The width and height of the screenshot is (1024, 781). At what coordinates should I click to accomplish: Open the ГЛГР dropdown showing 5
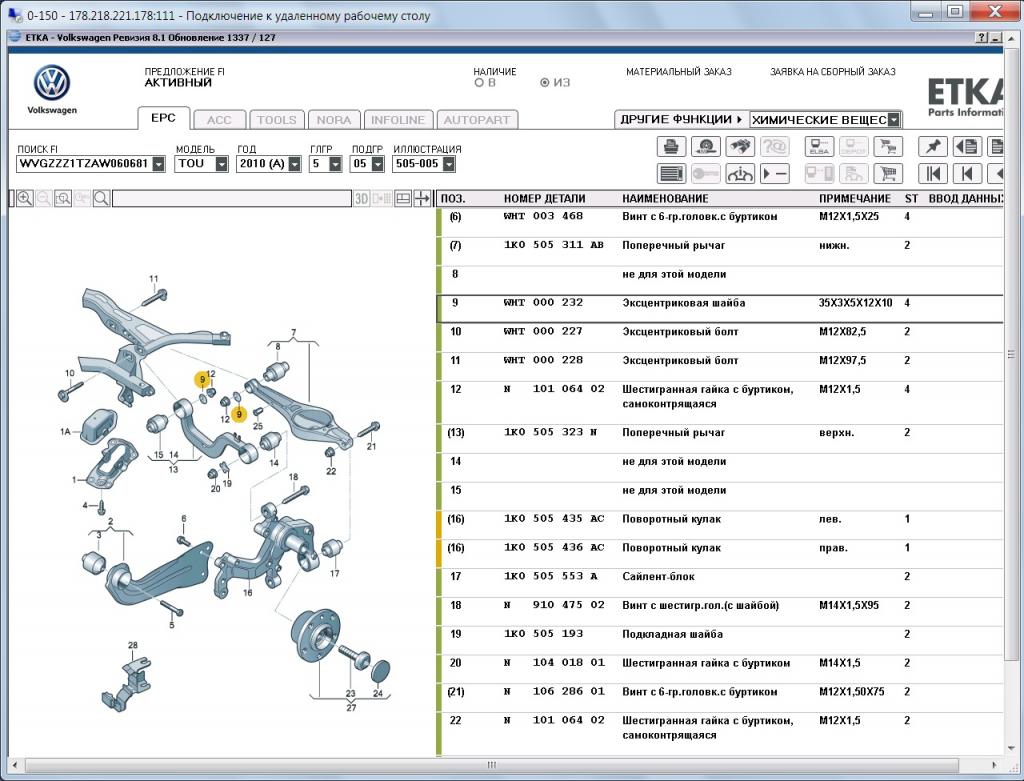[335, 164]
